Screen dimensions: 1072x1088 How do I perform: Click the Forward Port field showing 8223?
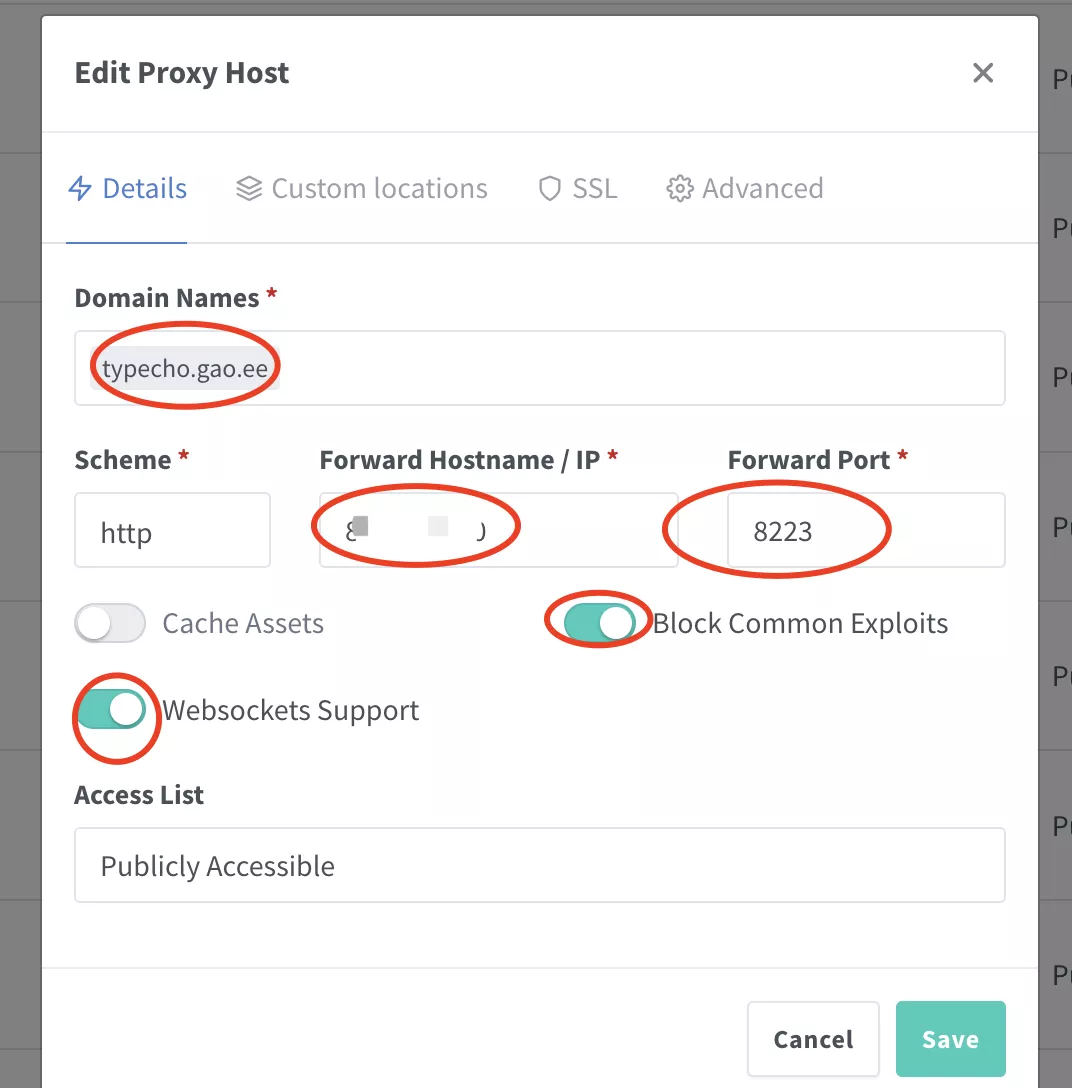[865, 531]
